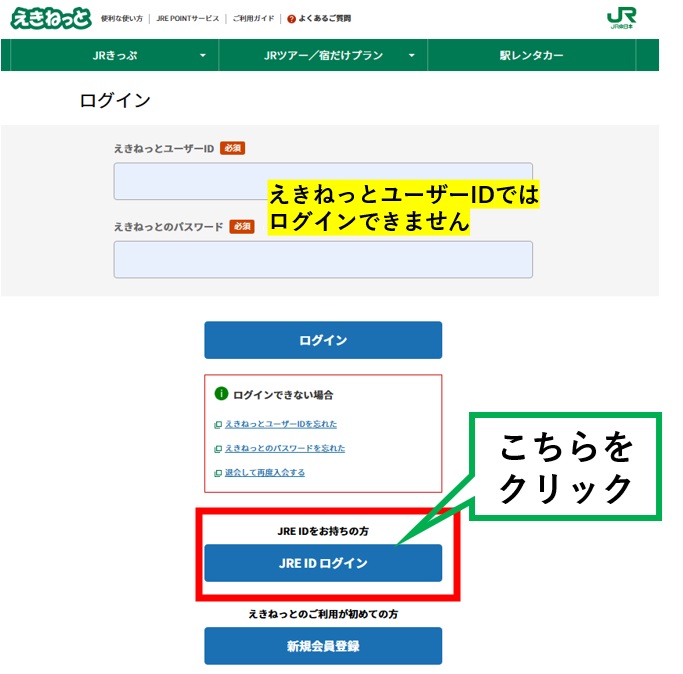Click the green info icon by ログインできない場合
This screenshot has width=683, height=674.
point(222,394)
